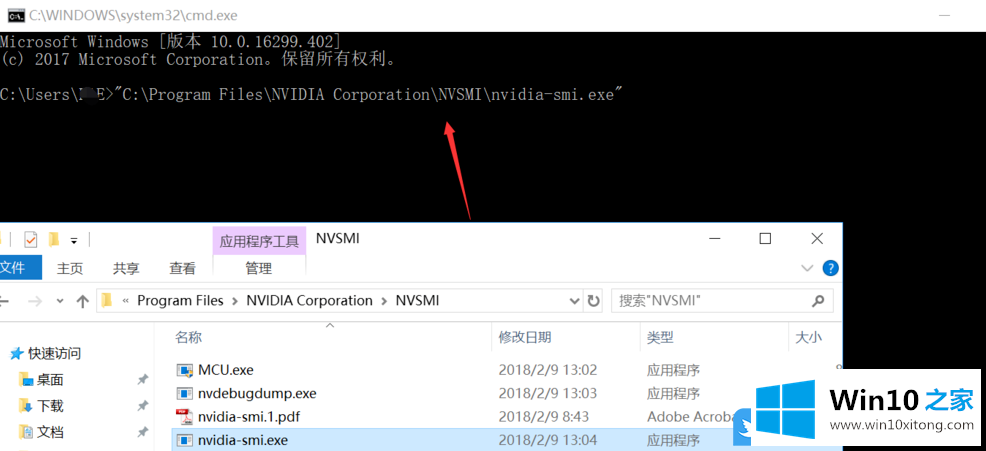986x451 pixels.
Task: Open 桌面 in the navigation pane
Action: click(x=42, y=380)
